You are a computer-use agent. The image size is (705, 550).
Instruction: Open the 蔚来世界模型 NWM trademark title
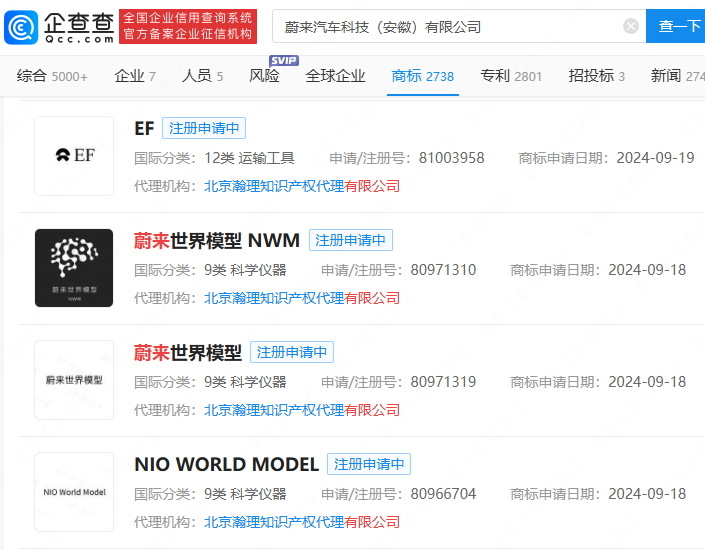216,240
